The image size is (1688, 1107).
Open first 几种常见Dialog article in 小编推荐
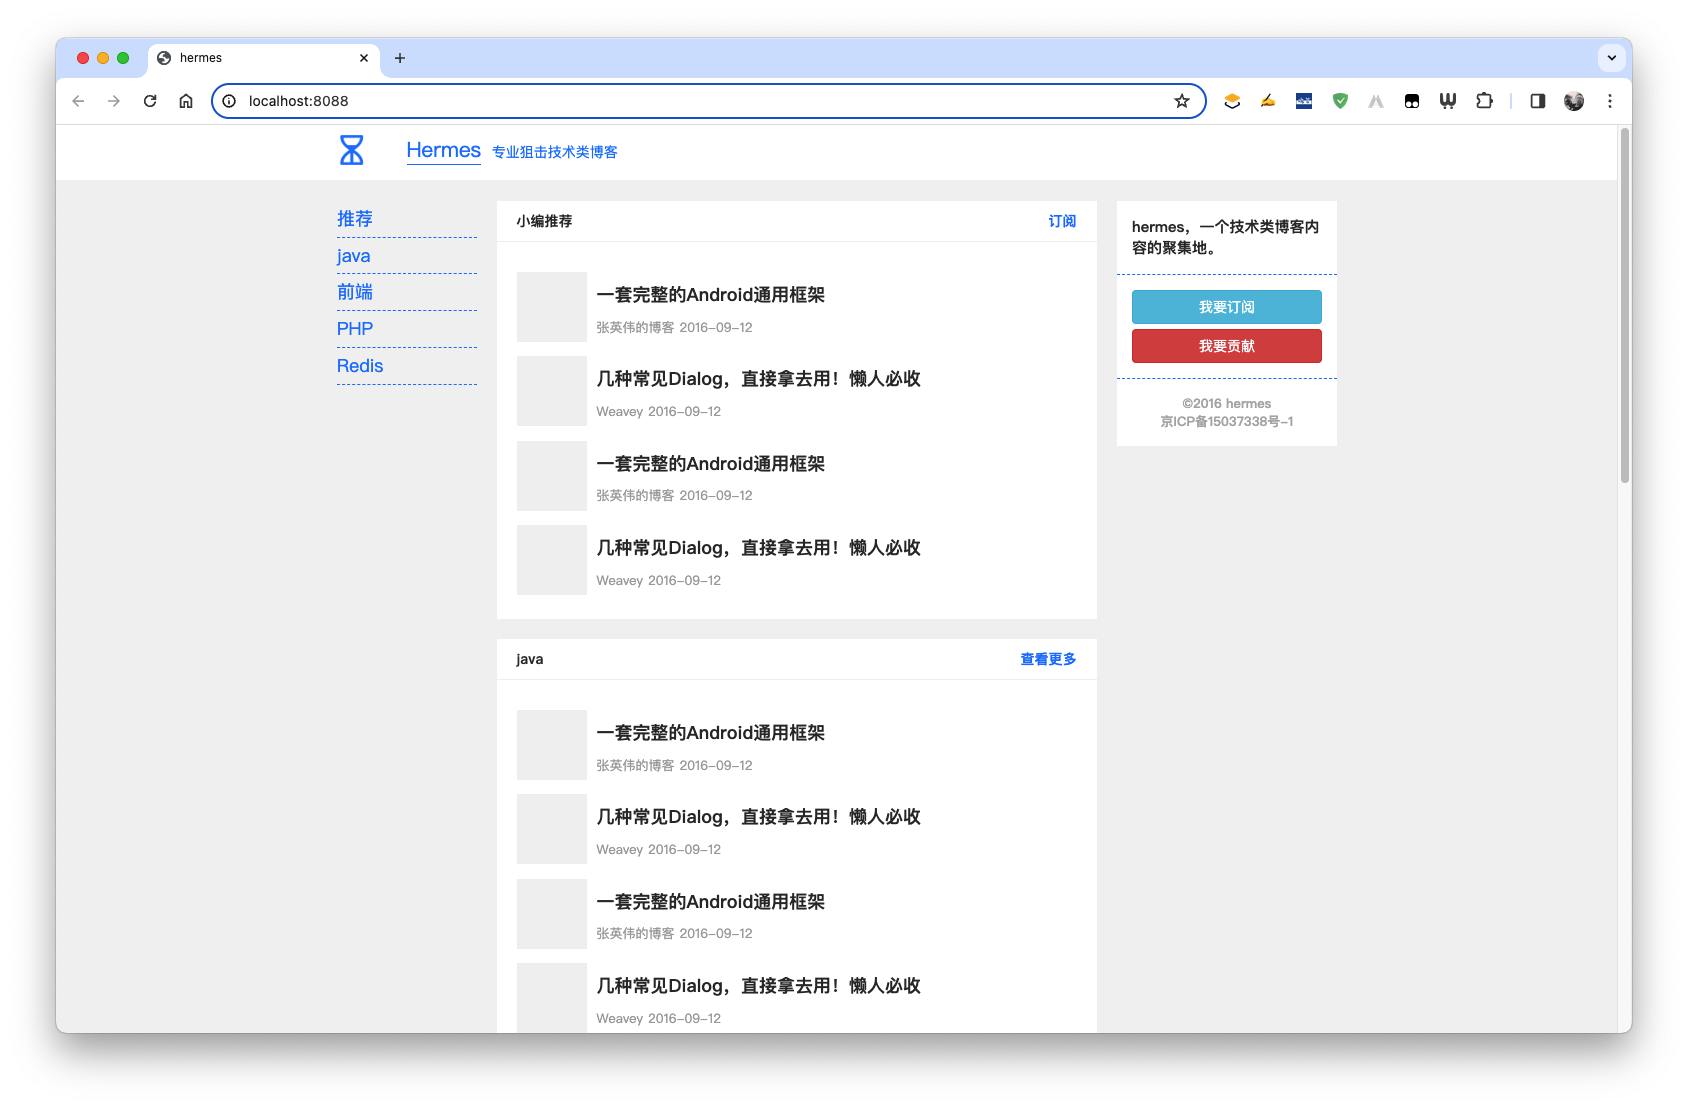[x=759, y=379]
